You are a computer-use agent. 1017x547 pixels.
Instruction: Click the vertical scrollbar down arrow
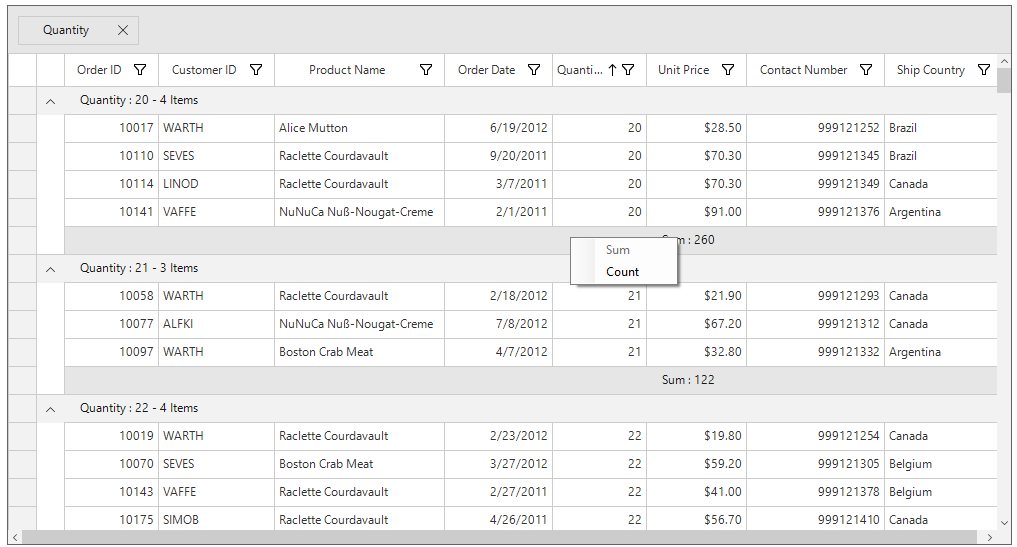click(x=1004, y=523)
